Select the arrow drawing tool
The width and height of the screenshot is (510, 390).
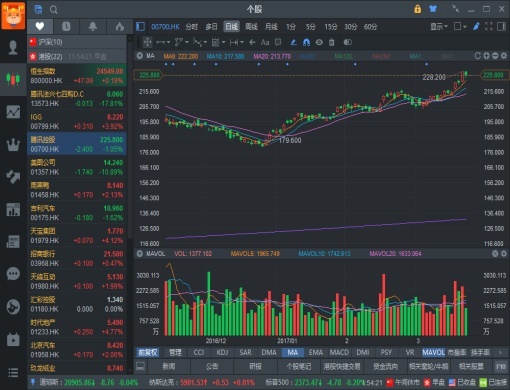click(252, 42)
